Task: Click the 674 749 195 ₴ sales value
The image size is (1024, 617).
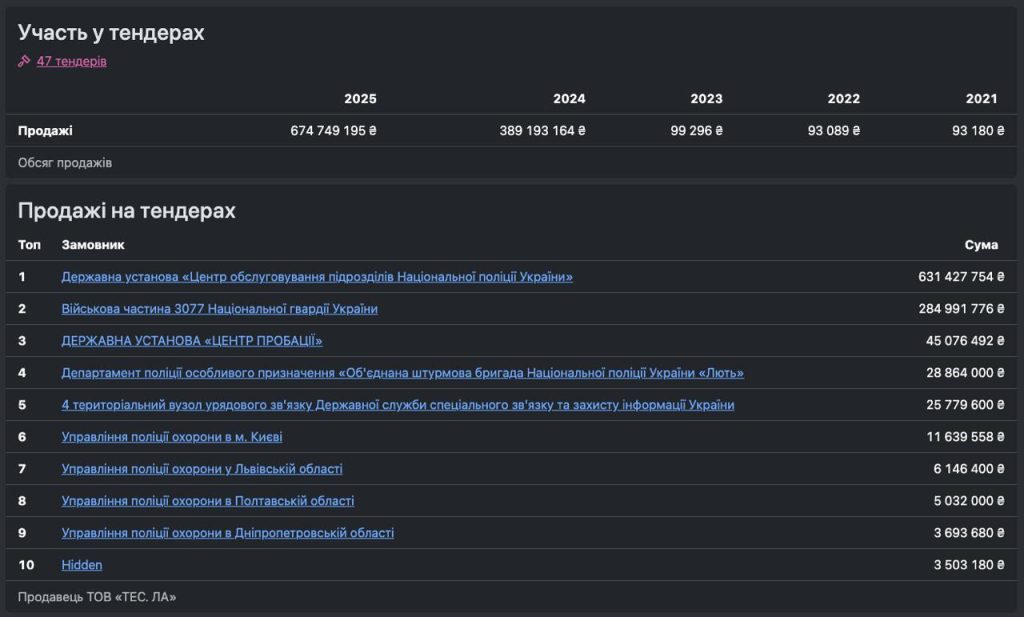Action: [333, 131]
